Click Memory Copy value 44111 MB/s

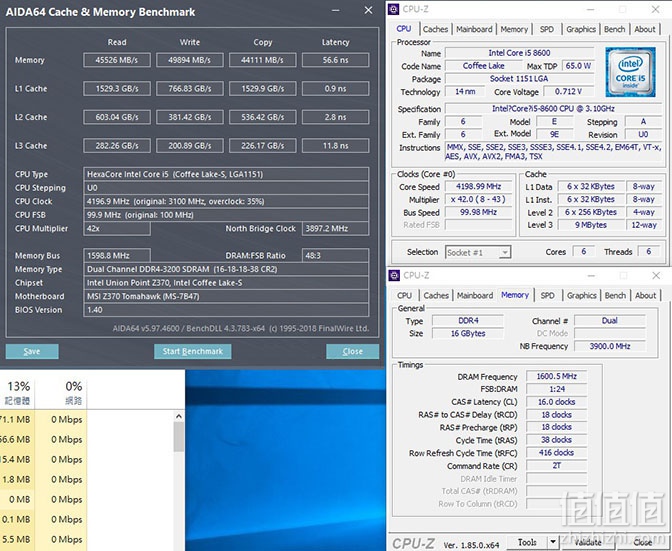262,60
